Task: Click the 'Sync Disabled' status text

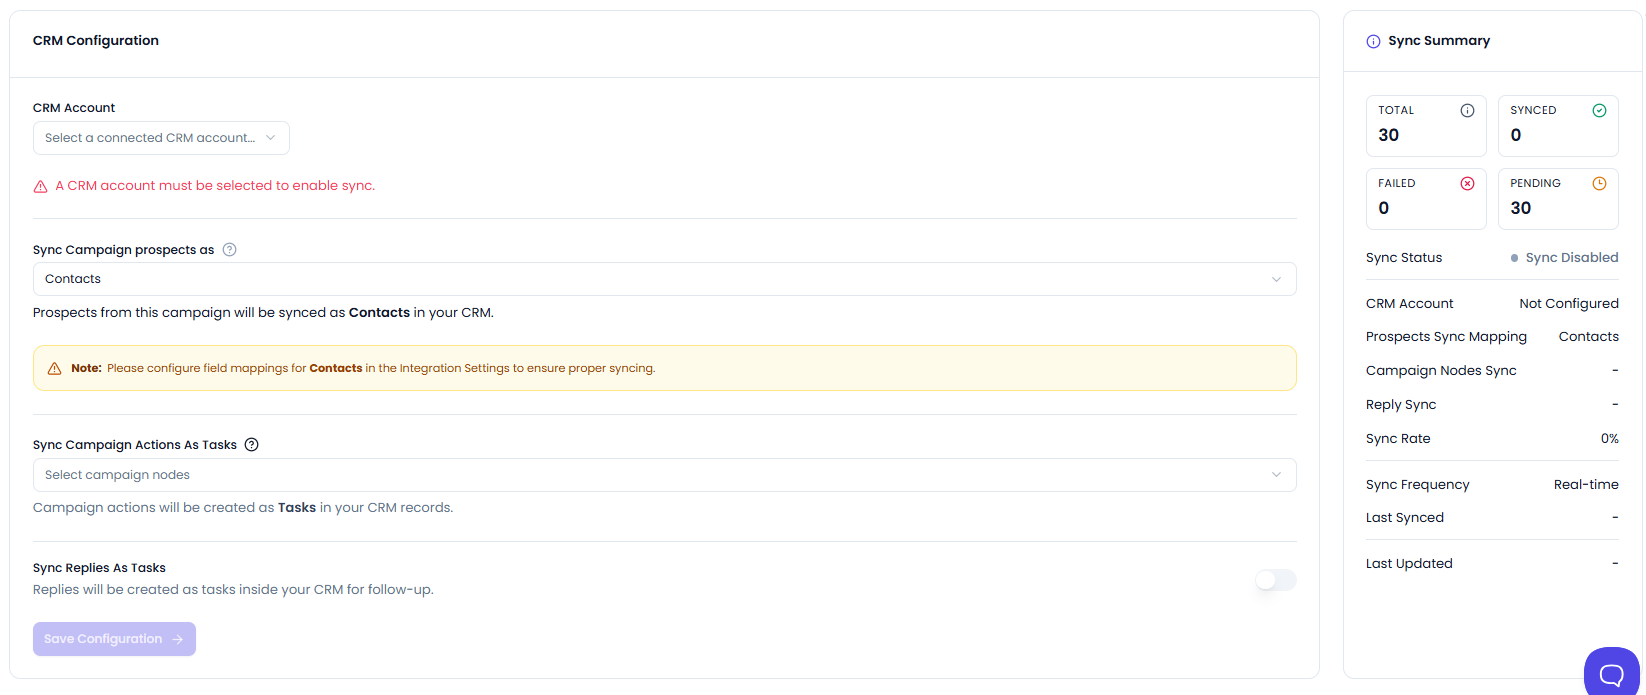Action: pos(1572,258)
